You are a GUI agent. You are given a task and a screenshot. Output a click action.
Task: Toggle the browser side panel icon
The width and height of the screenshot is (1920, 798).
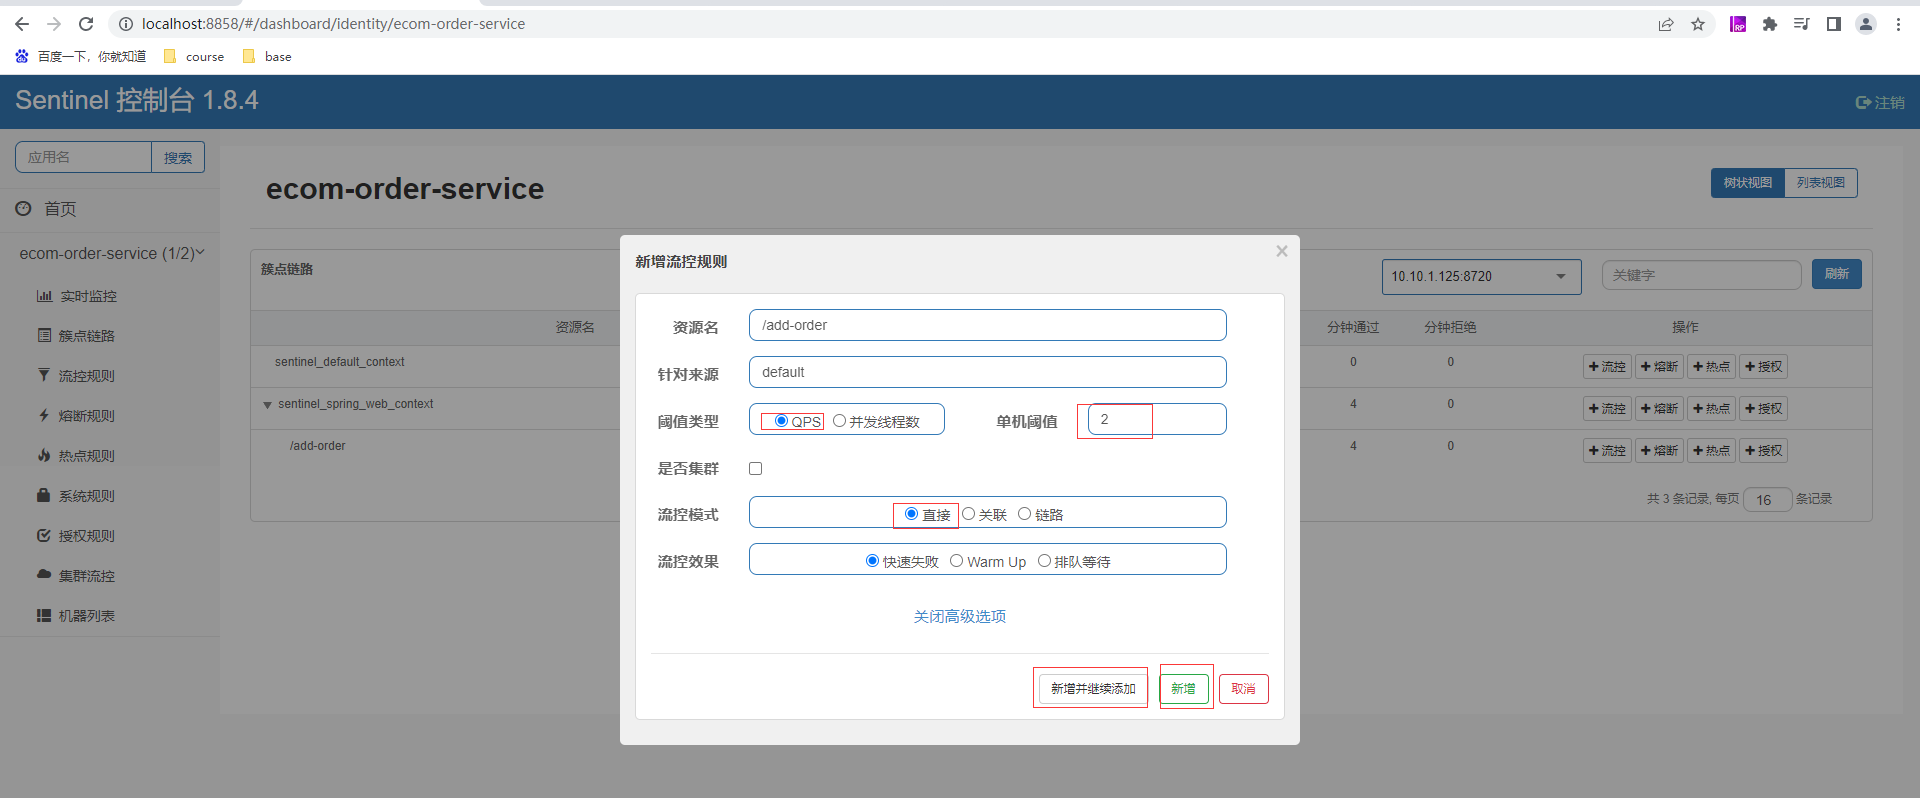1834,24
